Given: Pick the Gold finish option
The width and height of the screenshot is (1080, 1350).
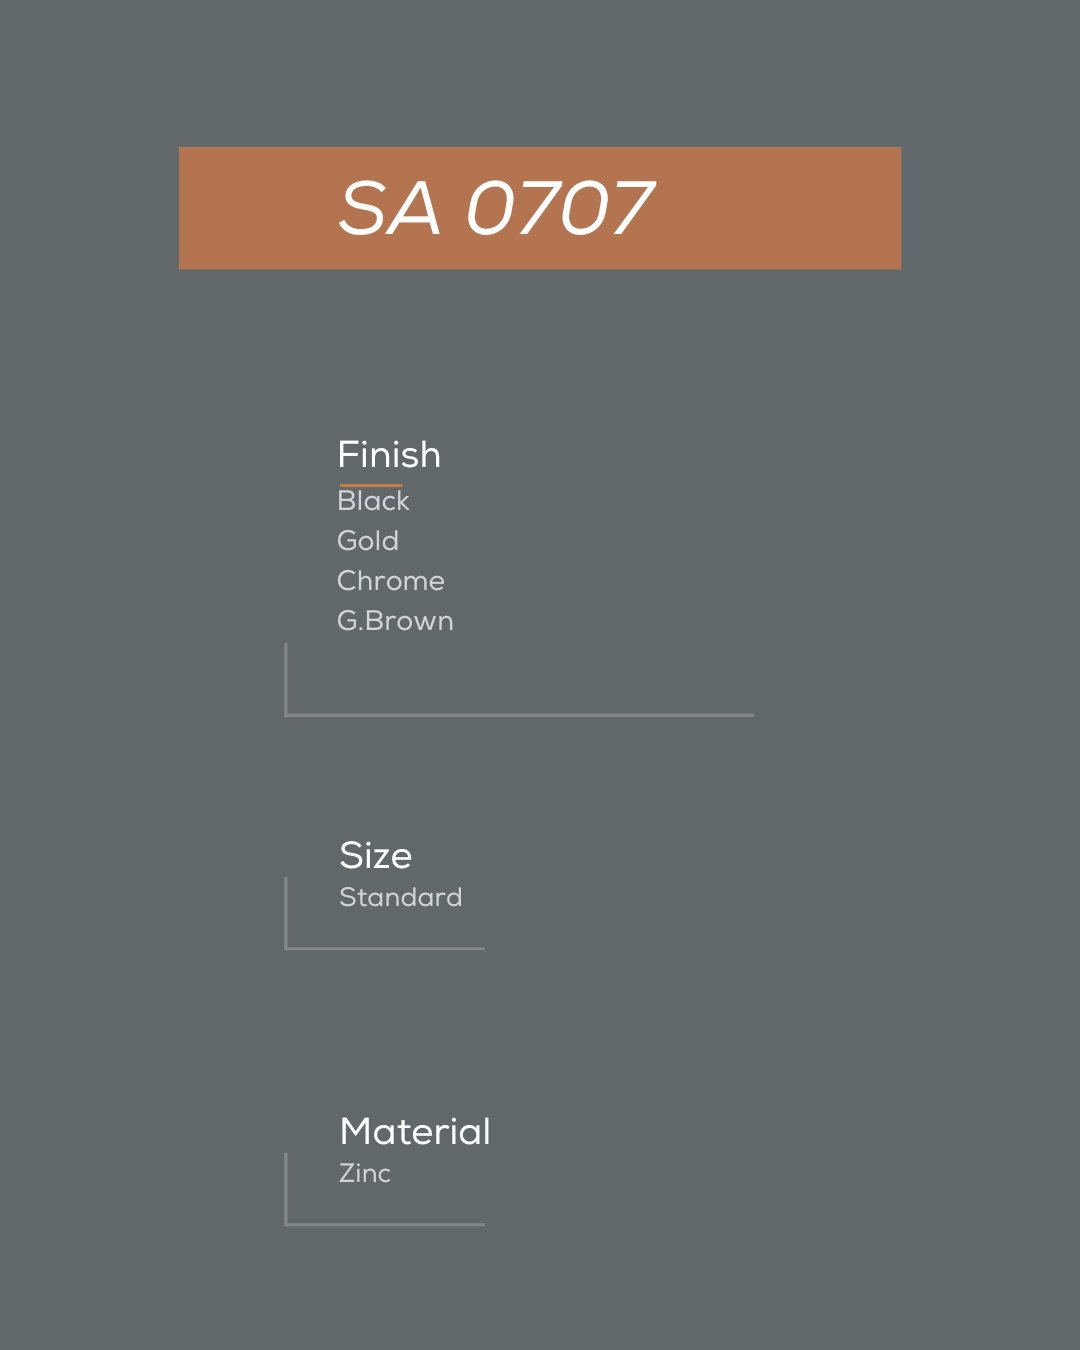Looking at the screenshot, I should [x=368, y=541].
